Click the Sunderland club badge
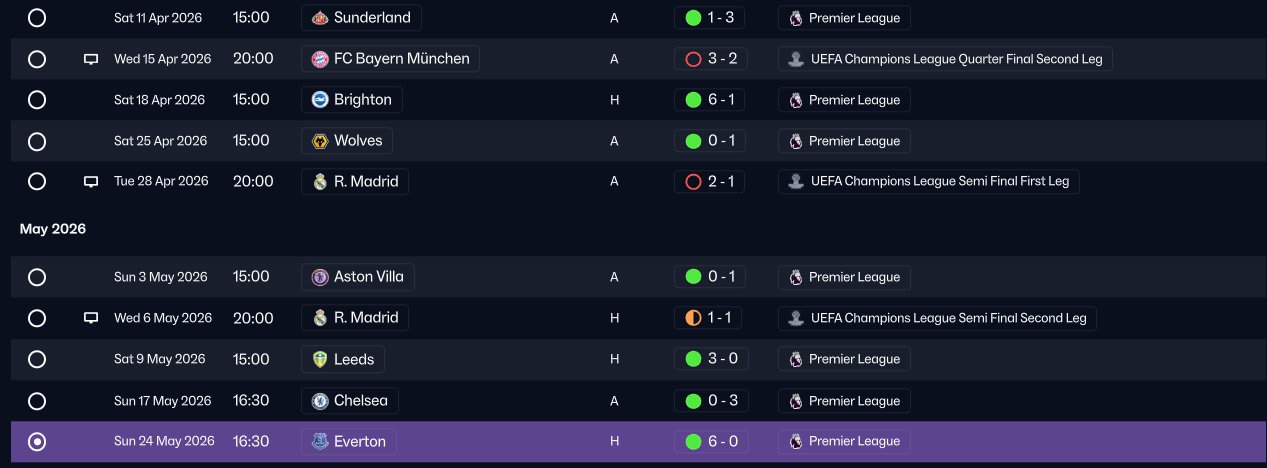The width and height of the screenshot is (1267, 468). pyautogui.click(x=320, y=18)
